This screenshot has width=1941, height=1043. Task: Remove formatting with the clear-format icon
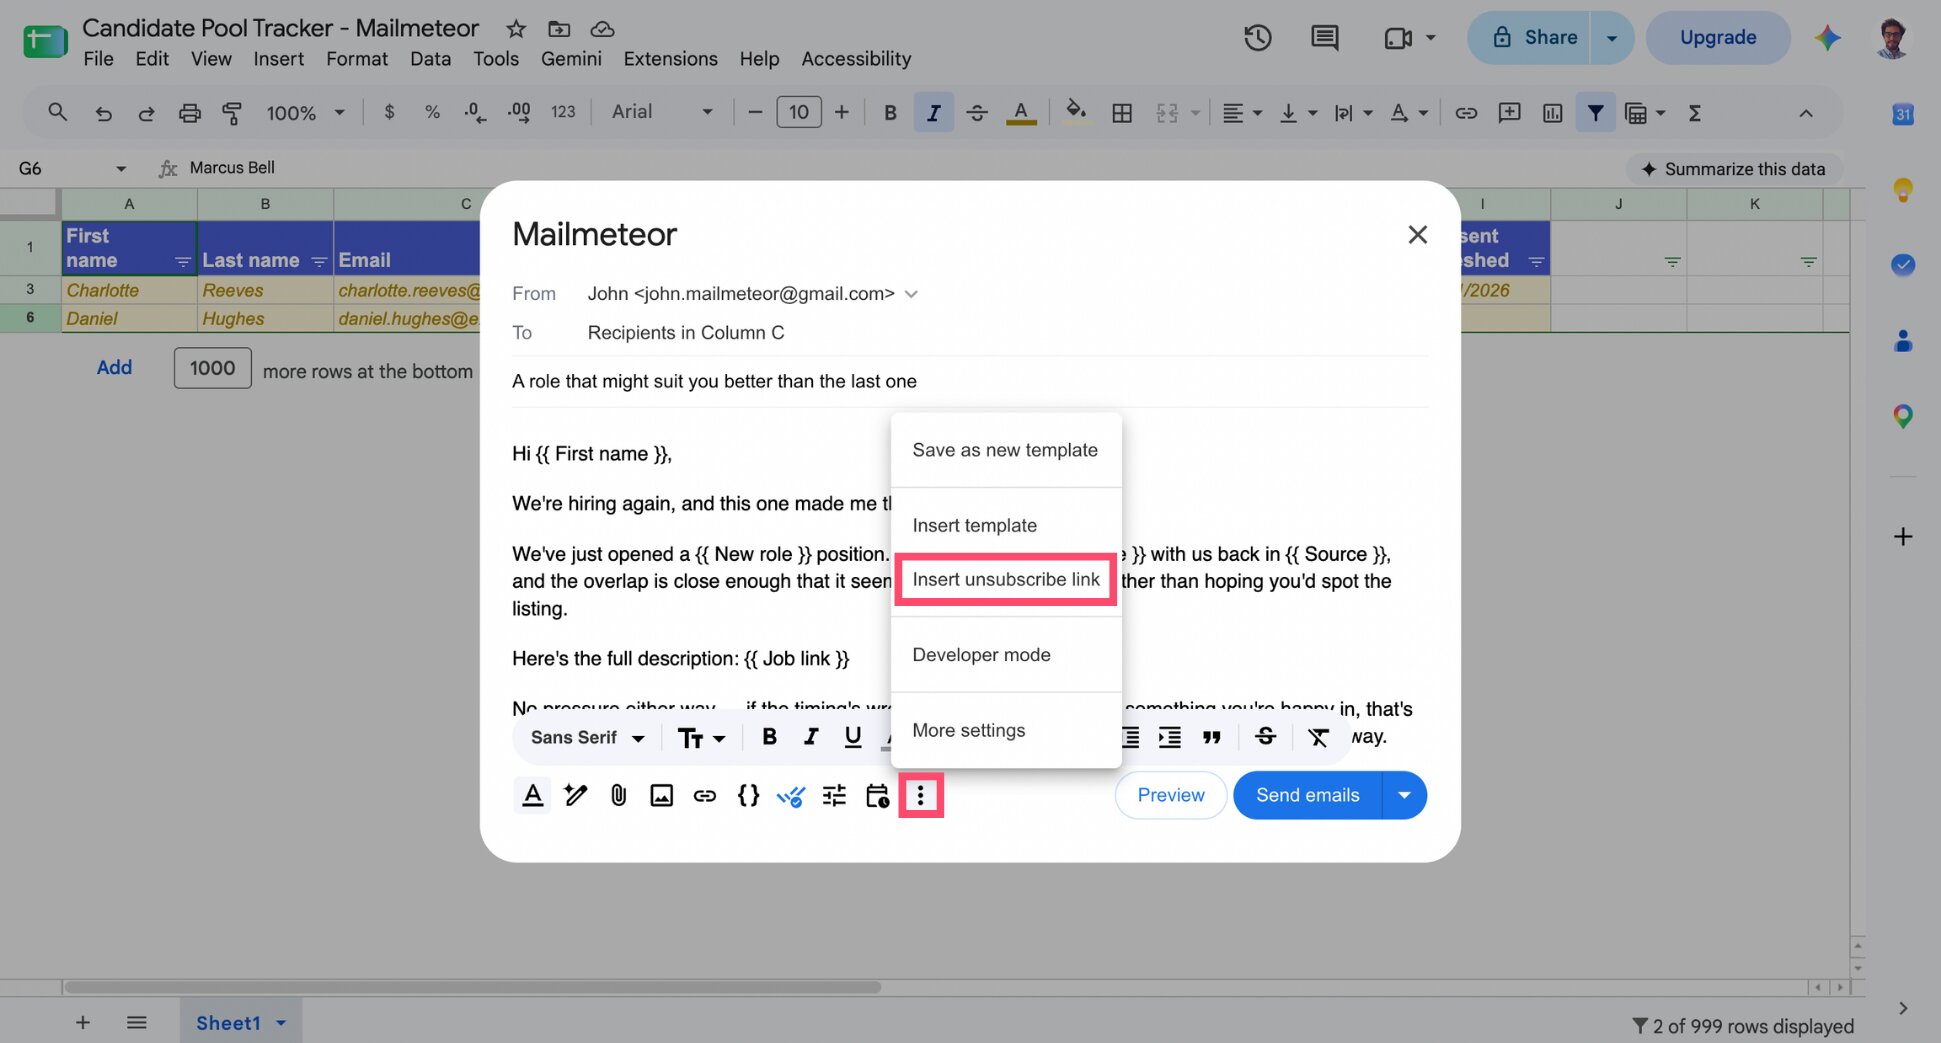point(1318,737)
